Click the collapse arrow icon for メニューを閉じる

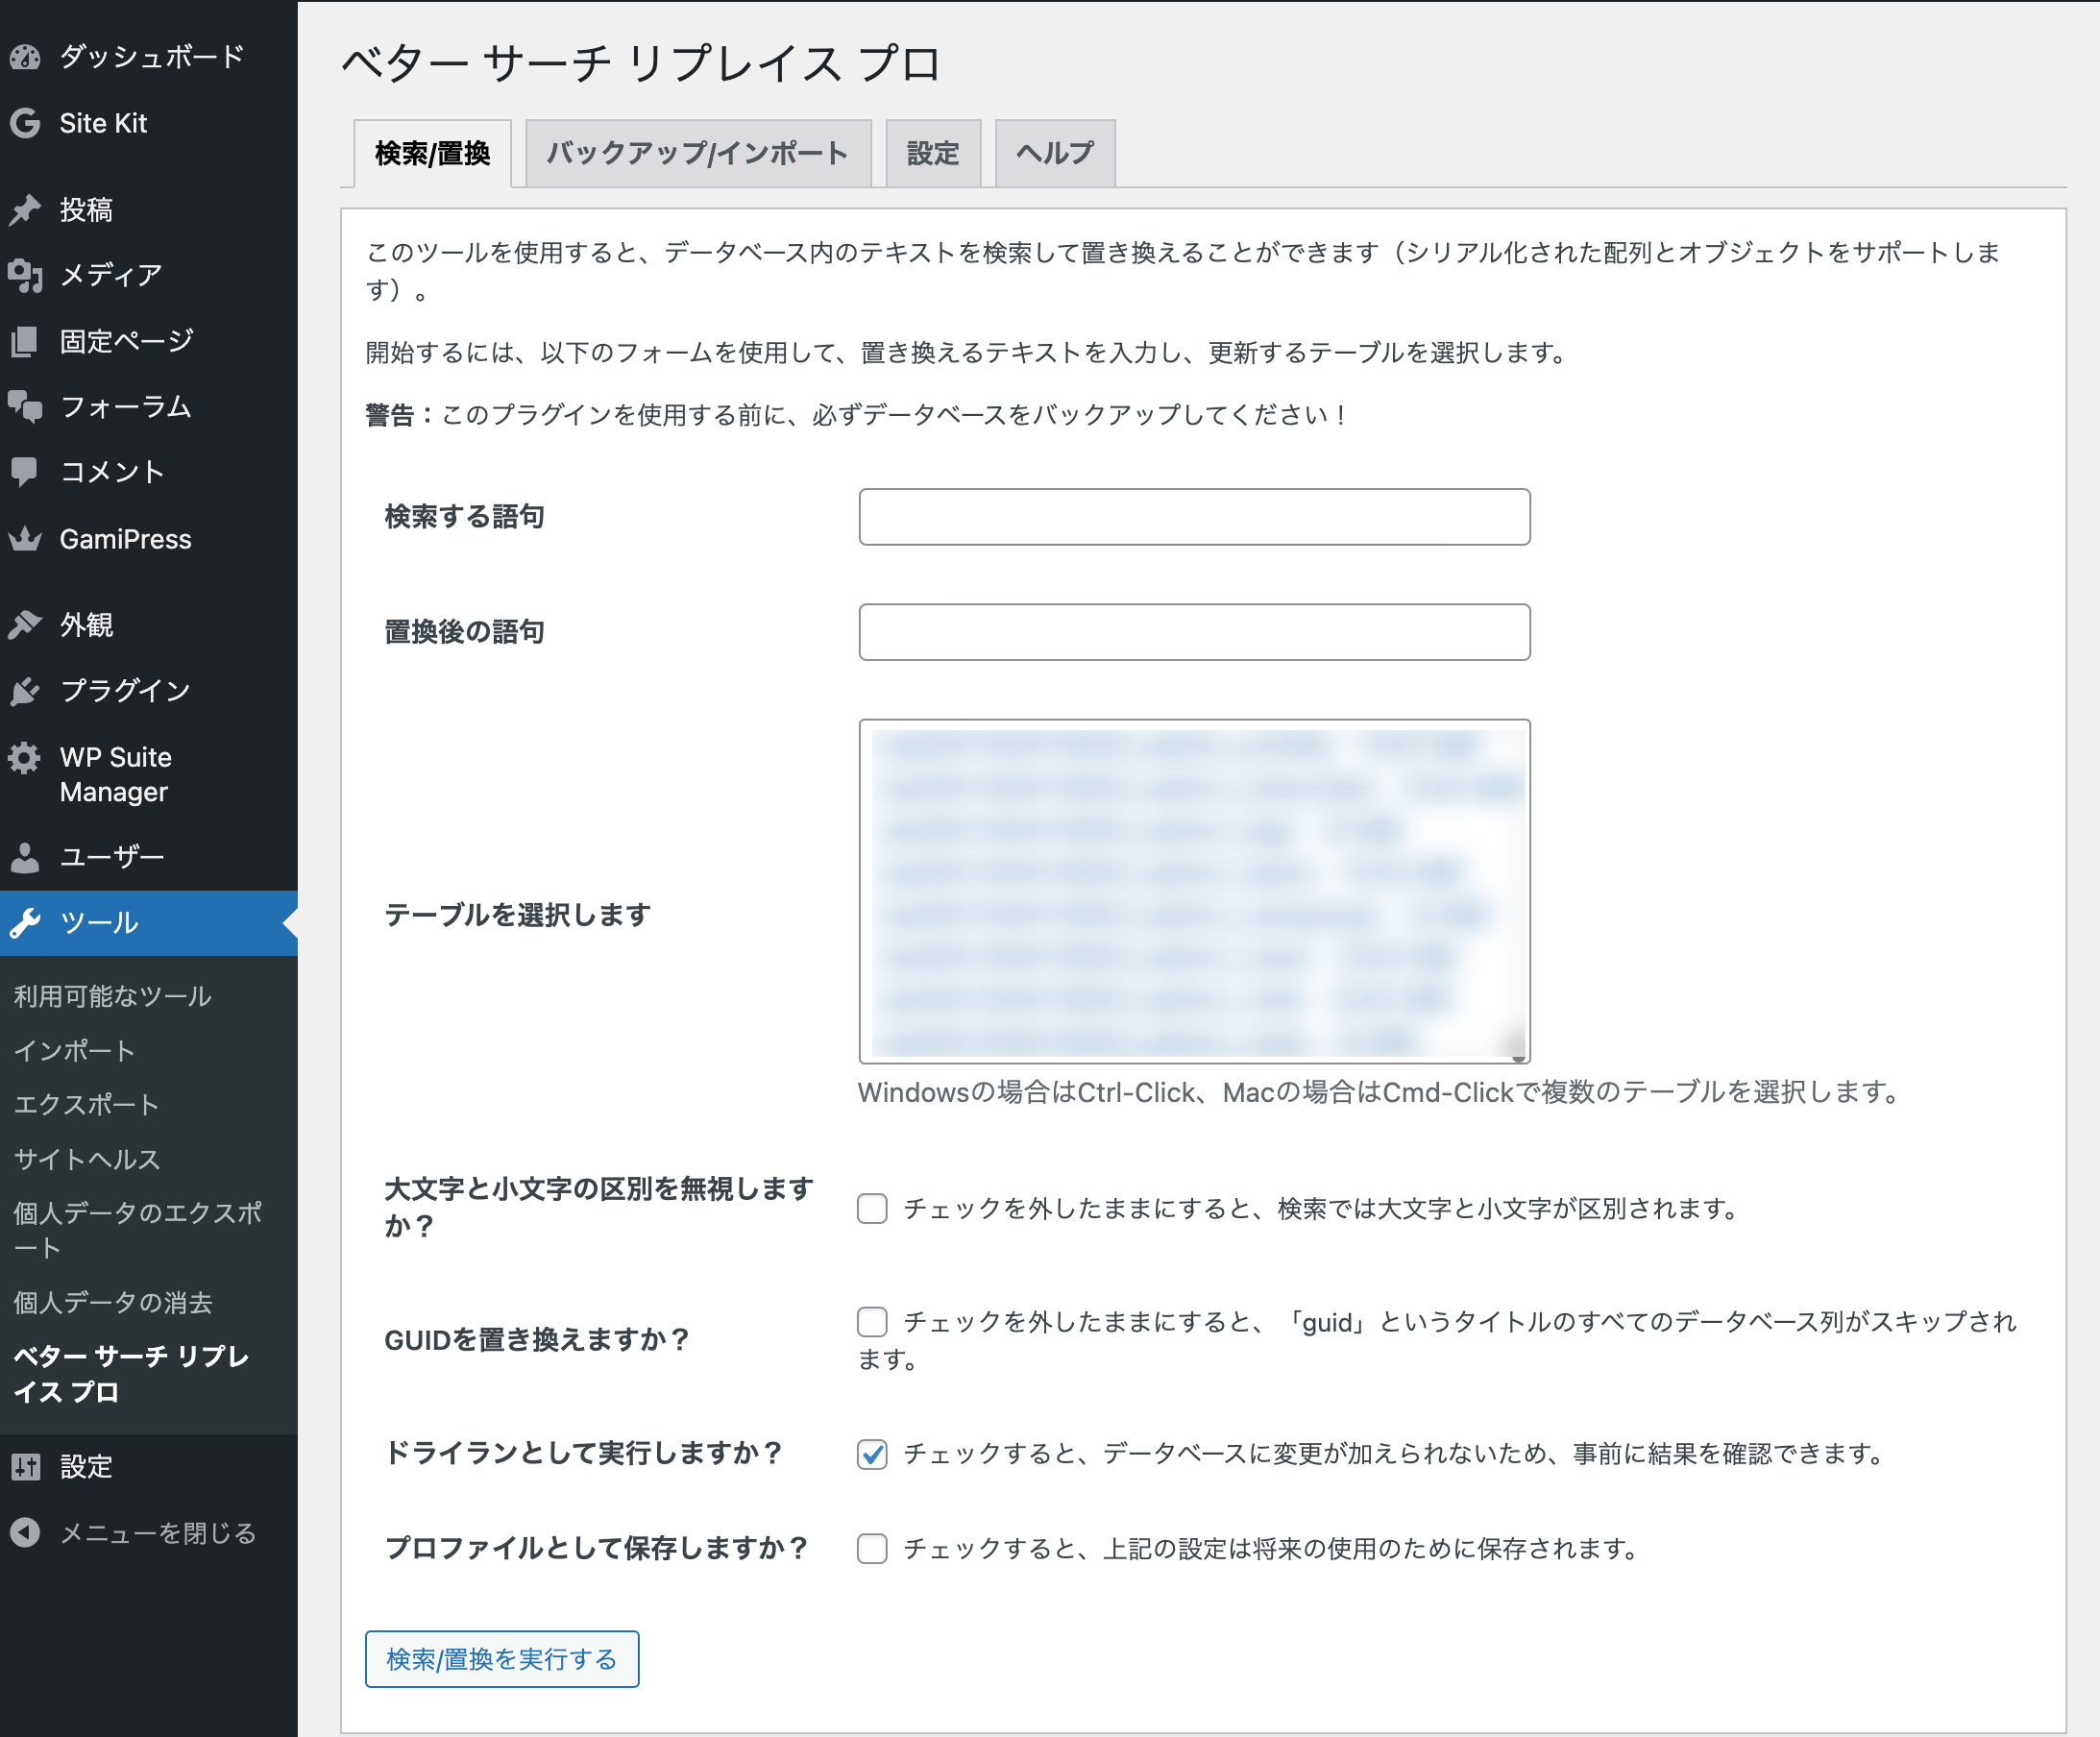pyautogui.click(x=25, y=1533)
